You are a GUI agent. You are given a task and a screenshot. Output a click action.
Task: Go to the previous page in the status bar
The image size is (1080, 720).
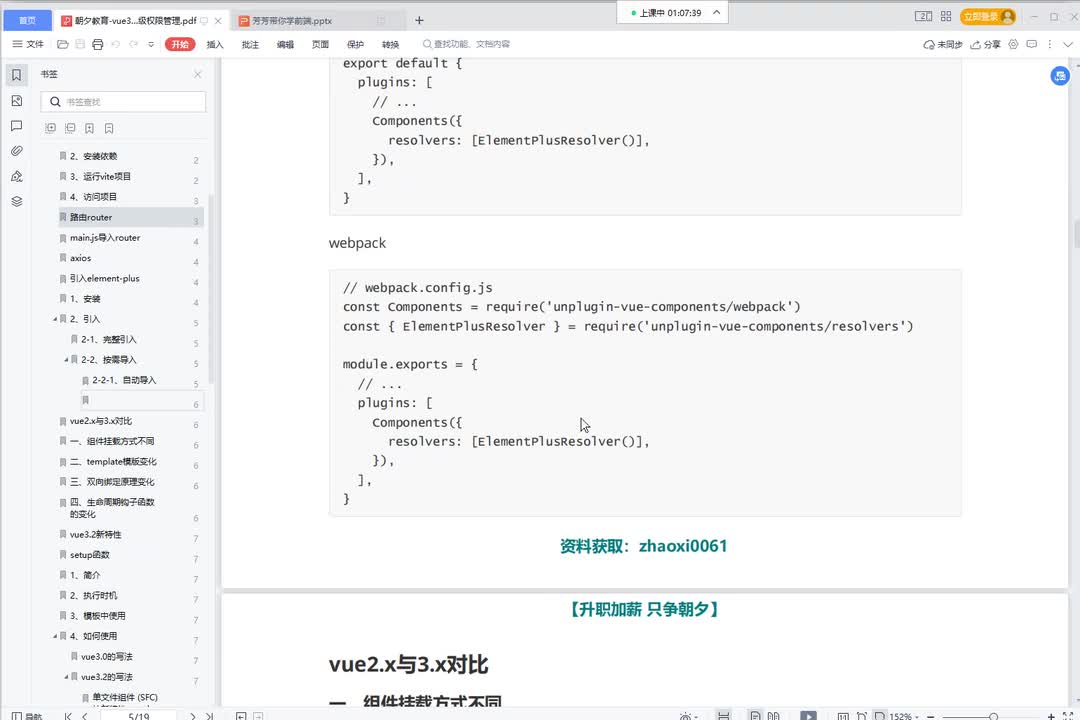pos(85,716)
